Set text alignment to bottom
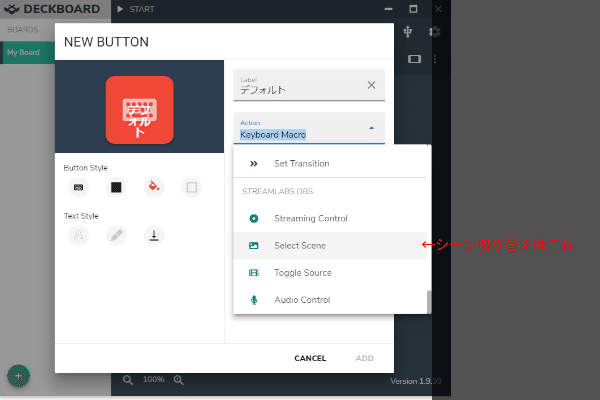The width and height of the screenshot is (600, 400). coord(154,235)
